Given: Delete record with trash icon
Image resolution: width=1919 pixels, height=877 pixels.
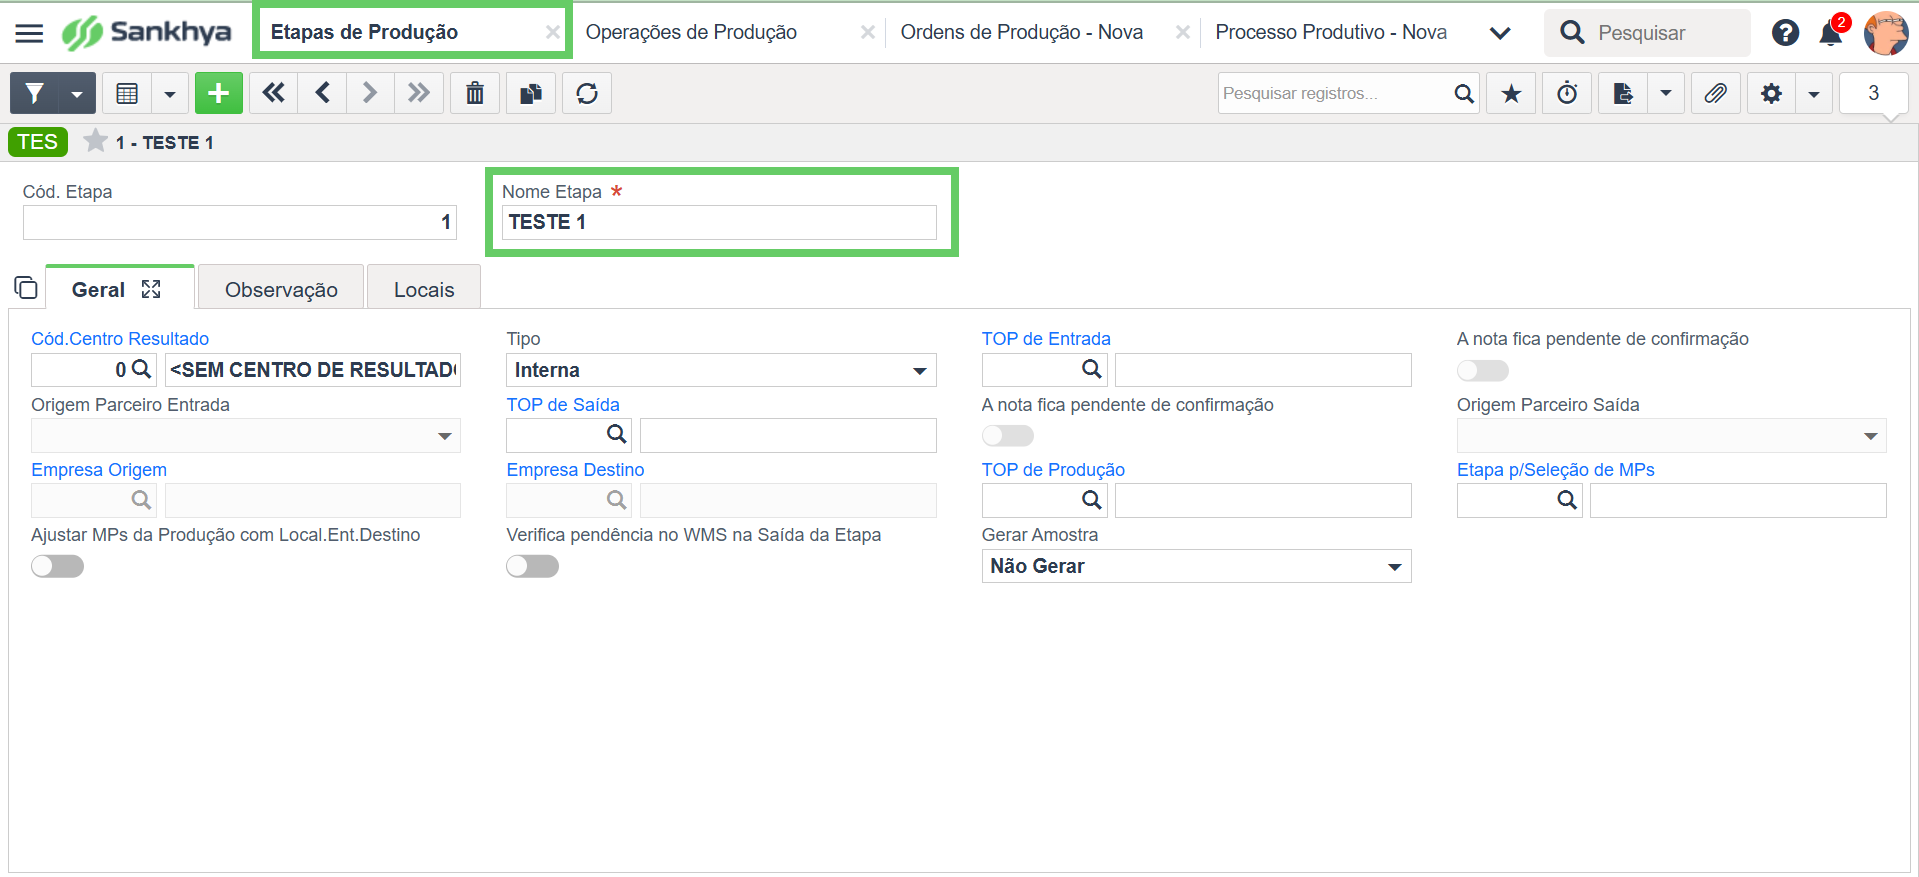Looking at the screenshot, I should pos(475,93).
